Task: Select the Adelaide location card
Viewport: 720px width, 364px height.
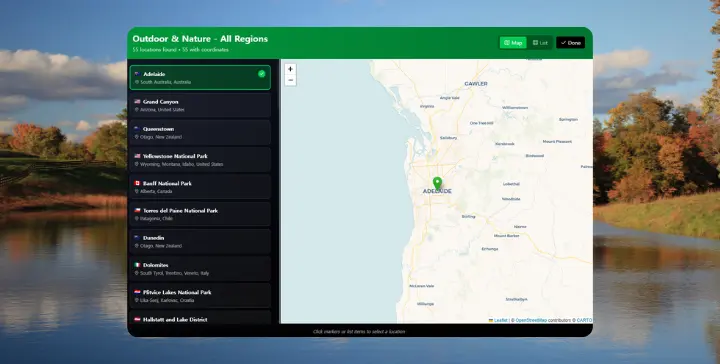Action: [200, 78]
